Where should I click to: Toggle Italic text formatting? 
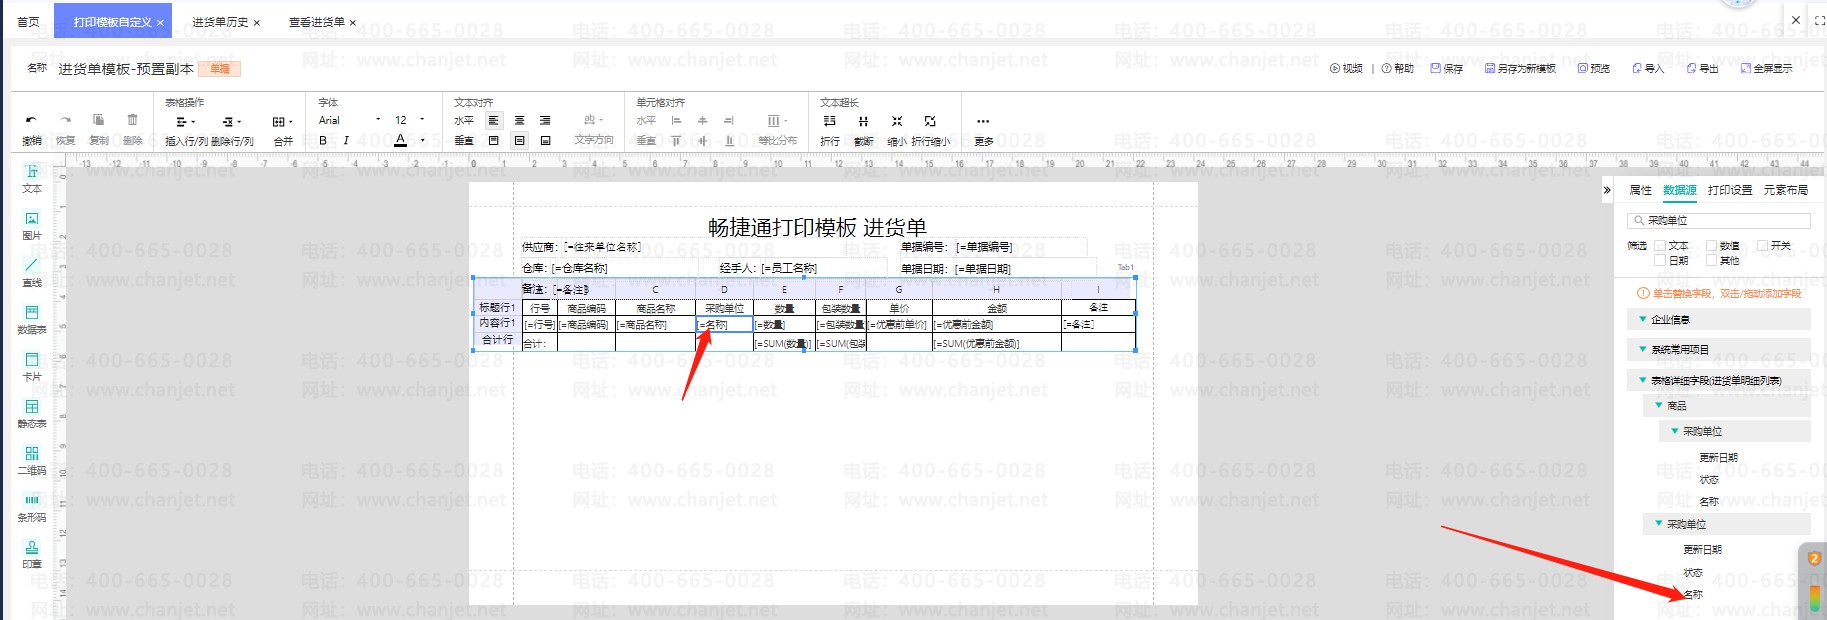(346, 141)
